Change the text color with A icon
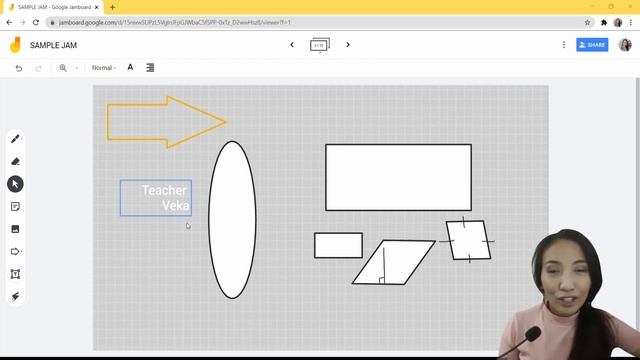This screenshot has height=360, width=640. tap(130, 67)
